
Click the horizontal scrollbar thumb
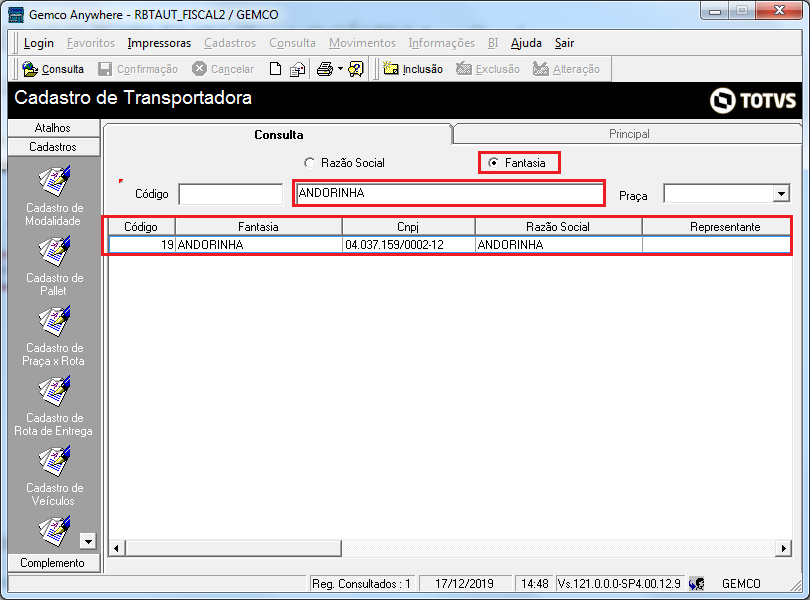click(233, 548)
